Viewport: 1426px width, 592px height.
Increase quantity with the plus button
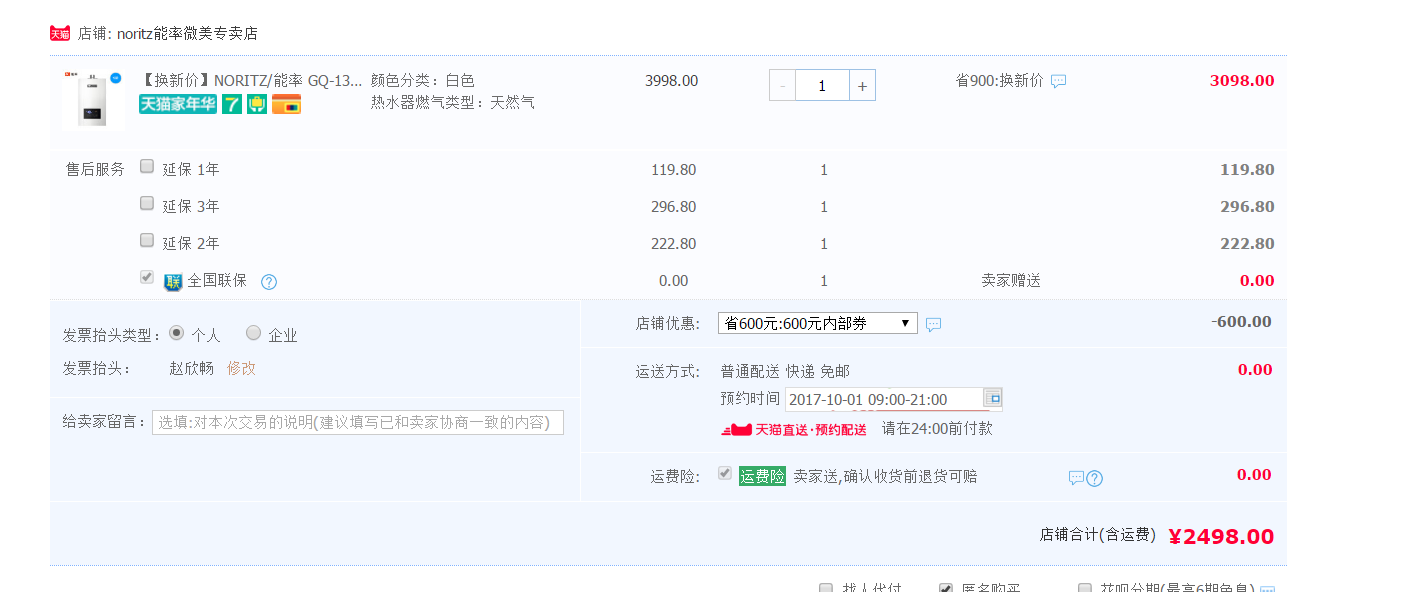(862, 85)
